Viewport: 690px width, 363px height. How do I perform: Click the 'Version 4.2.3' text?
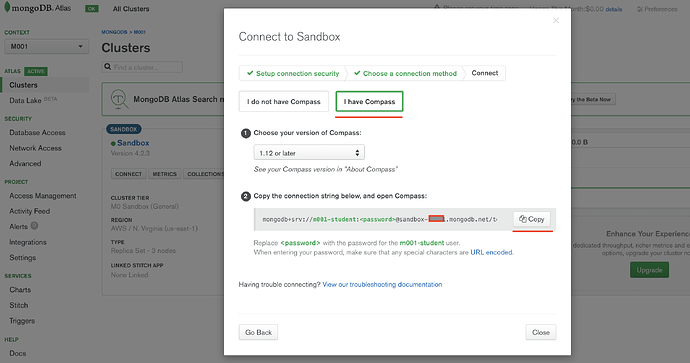tap(130, 153)
